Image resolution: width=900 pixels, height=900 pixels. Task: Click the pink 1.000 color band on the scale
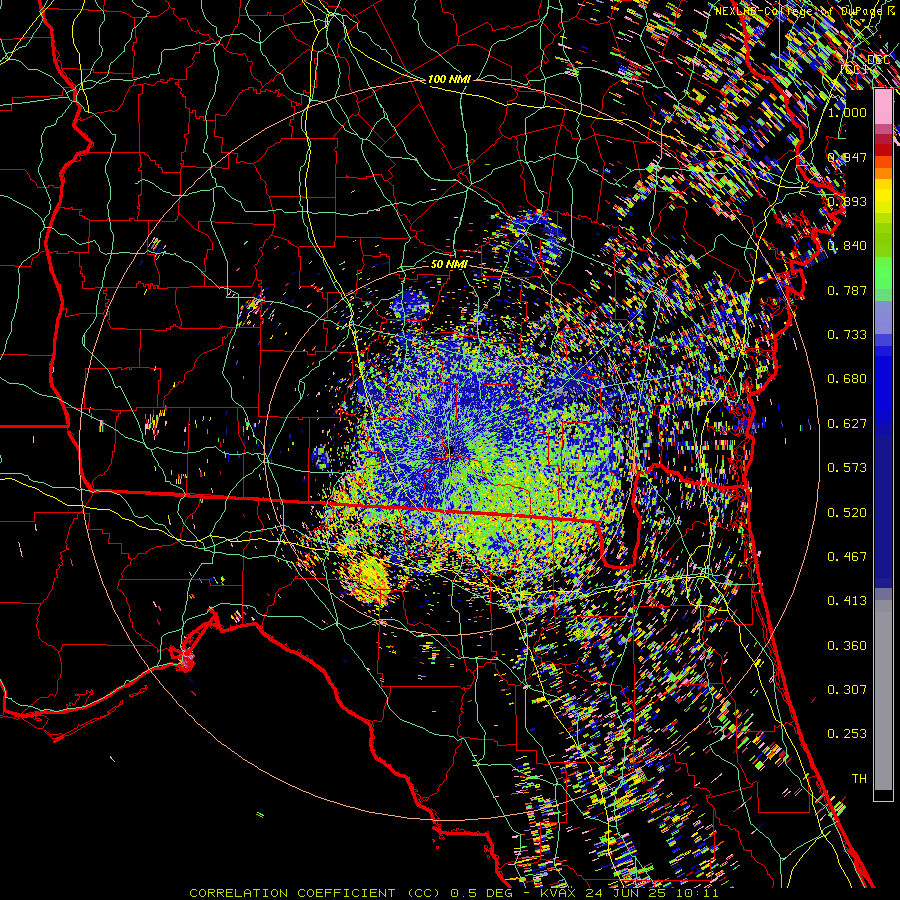pyautogui.click(x=883, y=107)
